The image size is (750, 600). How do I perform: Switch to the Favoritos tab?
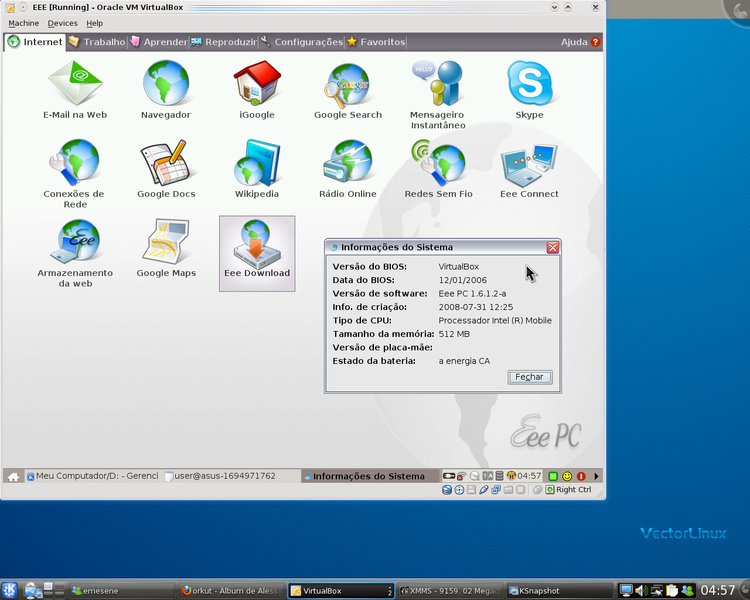pos(376,42)
